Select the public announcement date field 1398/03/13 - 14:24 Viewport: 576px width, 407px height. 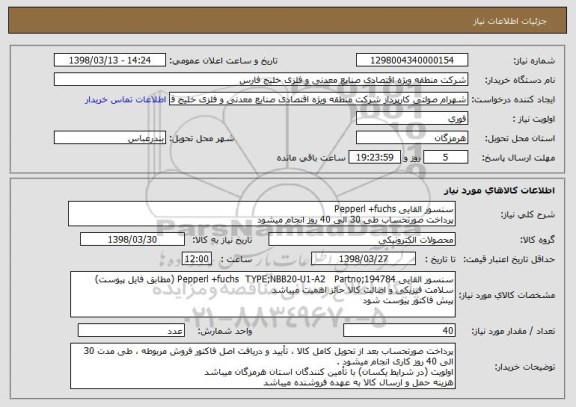pos(110,60)
